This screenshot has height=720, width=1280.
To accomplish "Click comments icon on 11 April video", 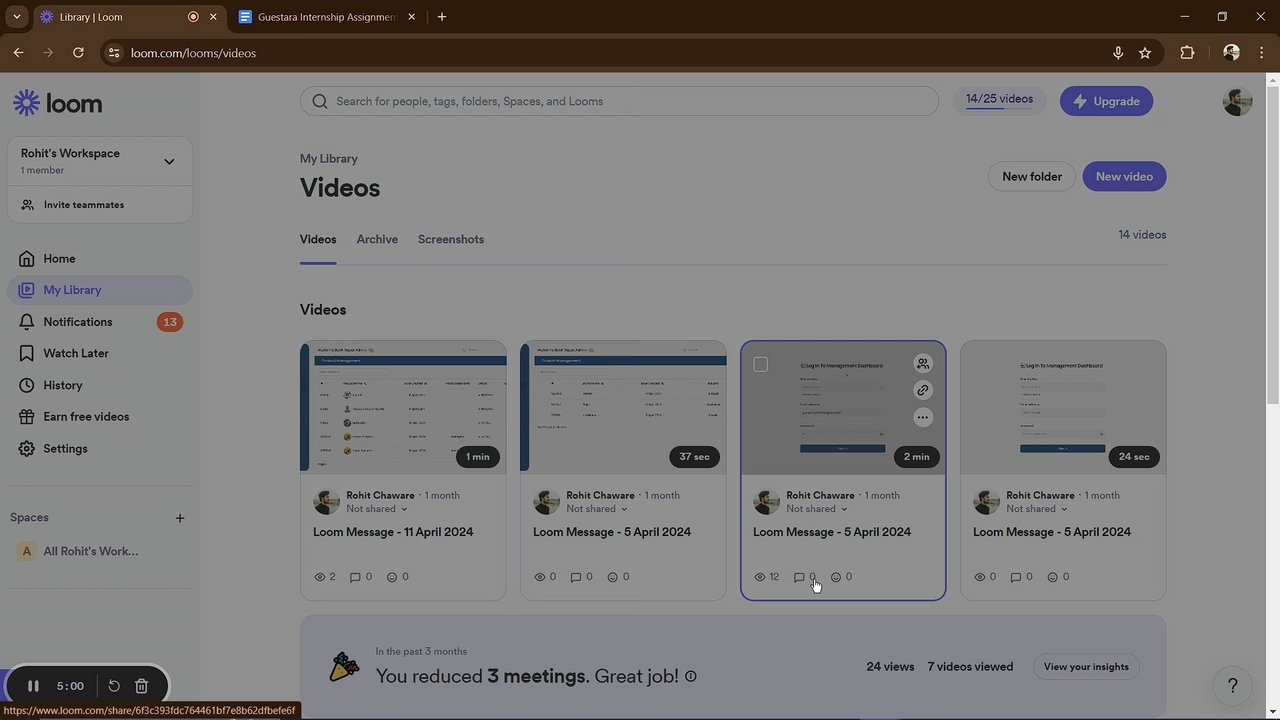I will (355, 577).
